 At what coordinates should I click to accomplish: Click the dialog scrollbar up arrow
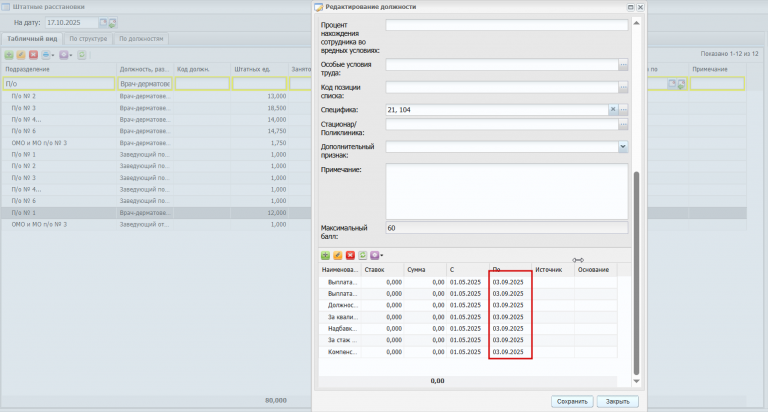(636, 23)
